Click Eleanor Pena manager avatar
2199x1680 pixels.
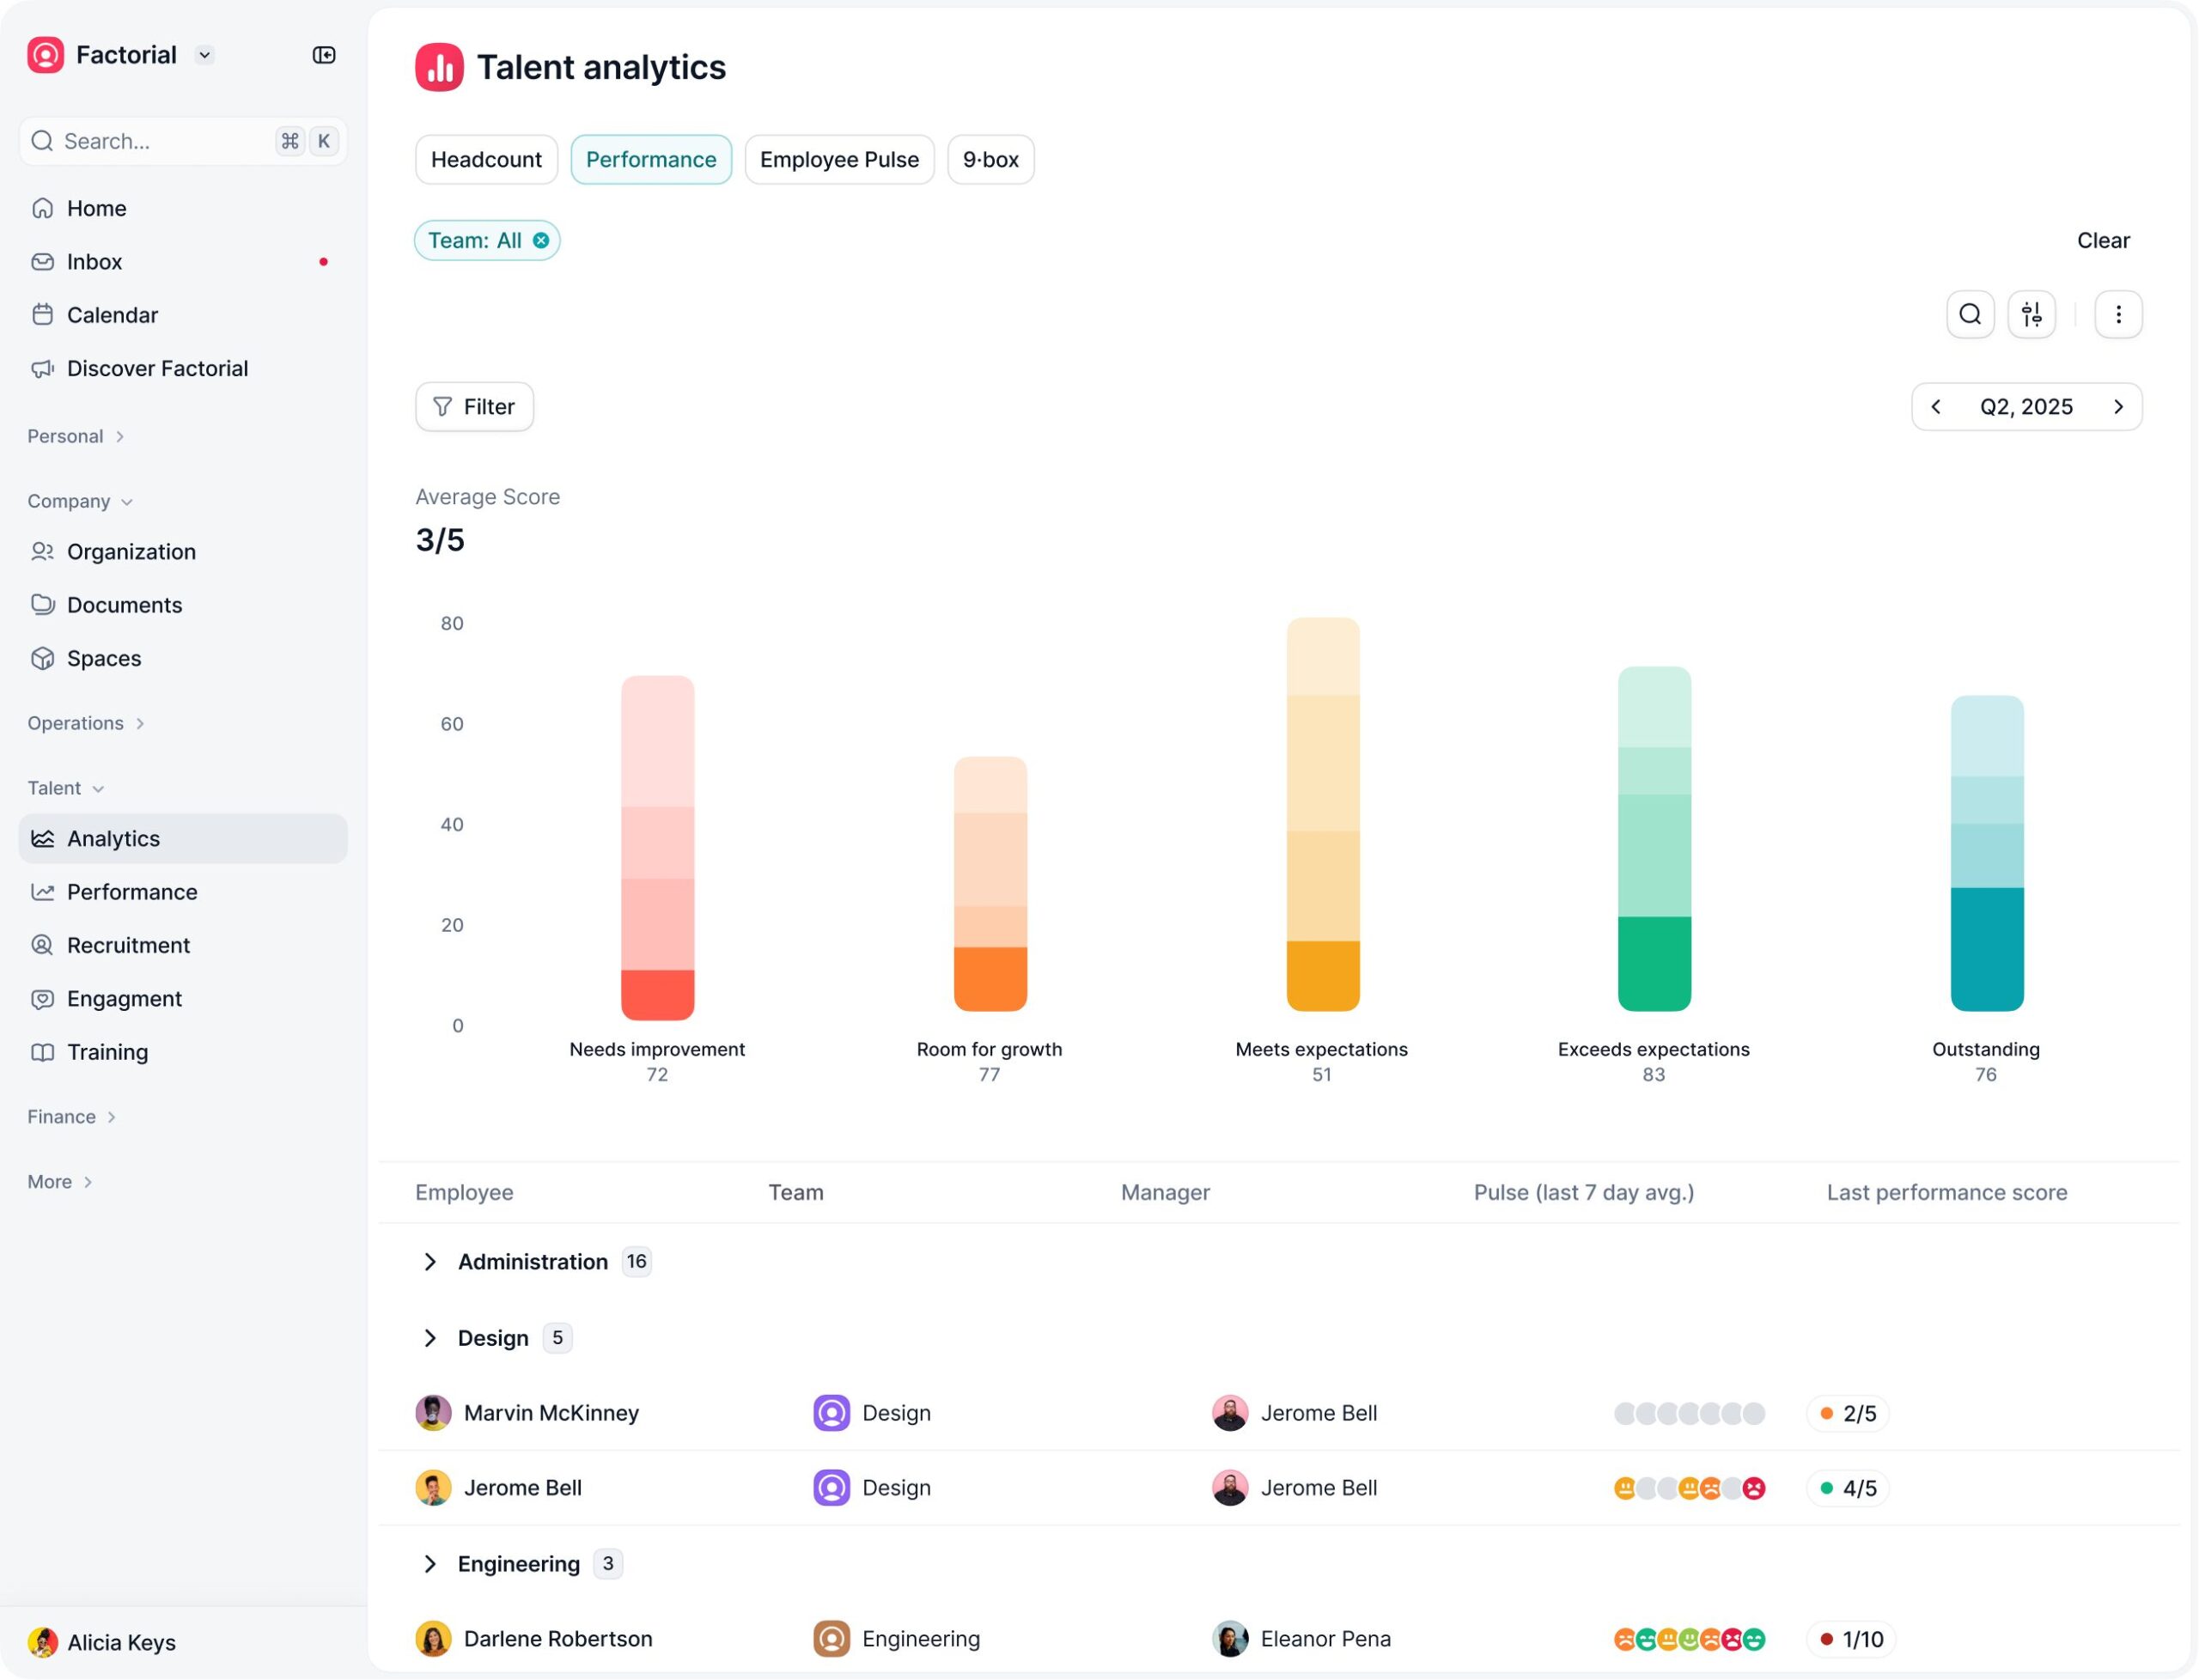(x=1230, y=1639)
